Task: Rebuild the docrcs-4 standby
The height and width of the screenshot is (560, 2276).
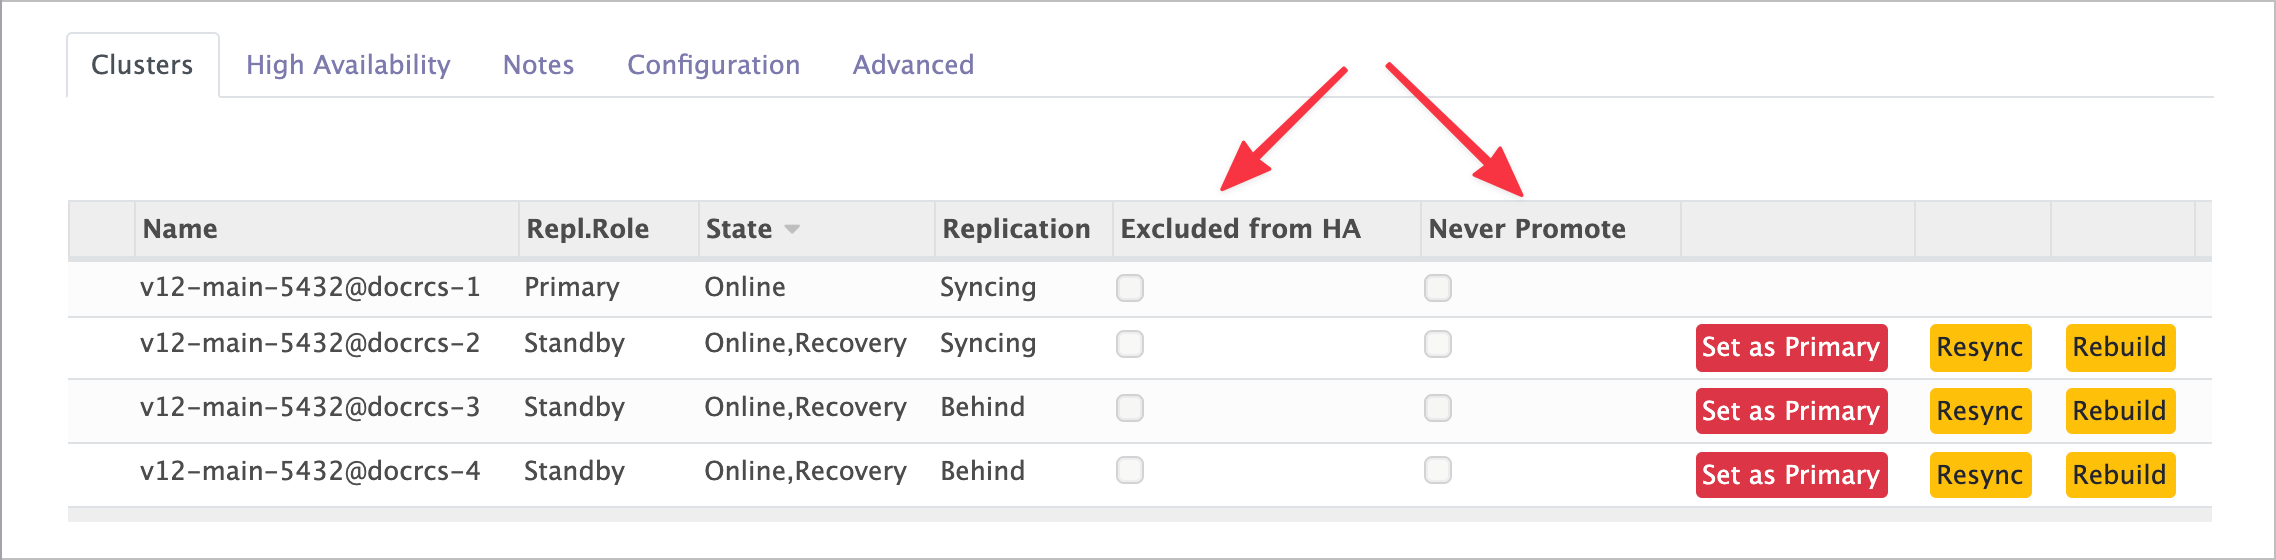Action: (x=2120, y=475)
